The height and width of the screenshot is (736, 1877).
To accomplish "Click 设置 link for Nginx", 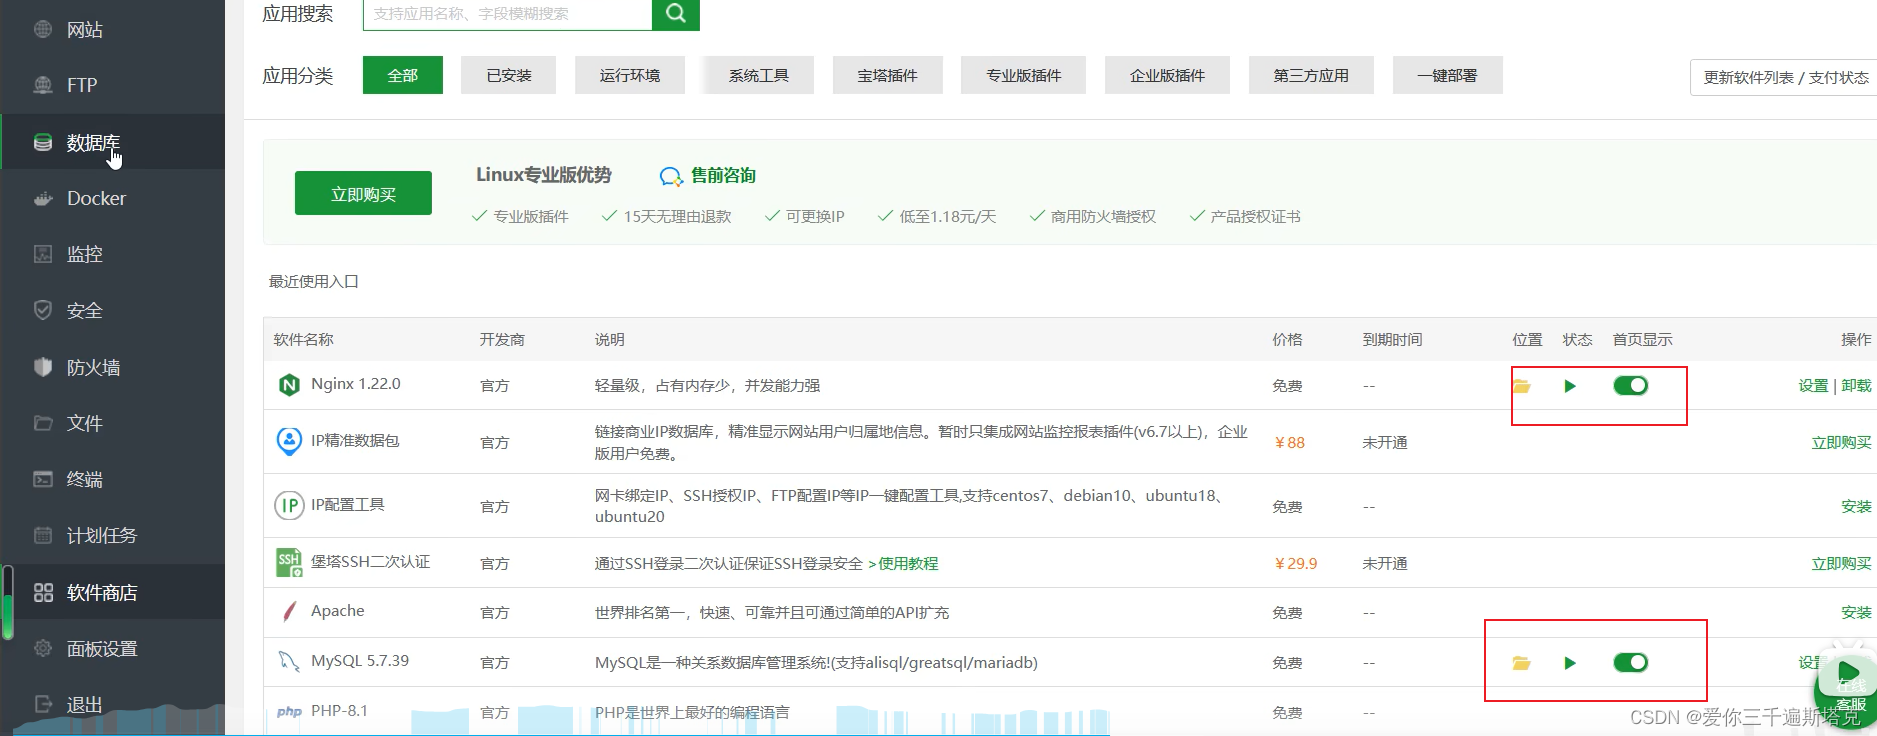I will tap(1813, 386).
